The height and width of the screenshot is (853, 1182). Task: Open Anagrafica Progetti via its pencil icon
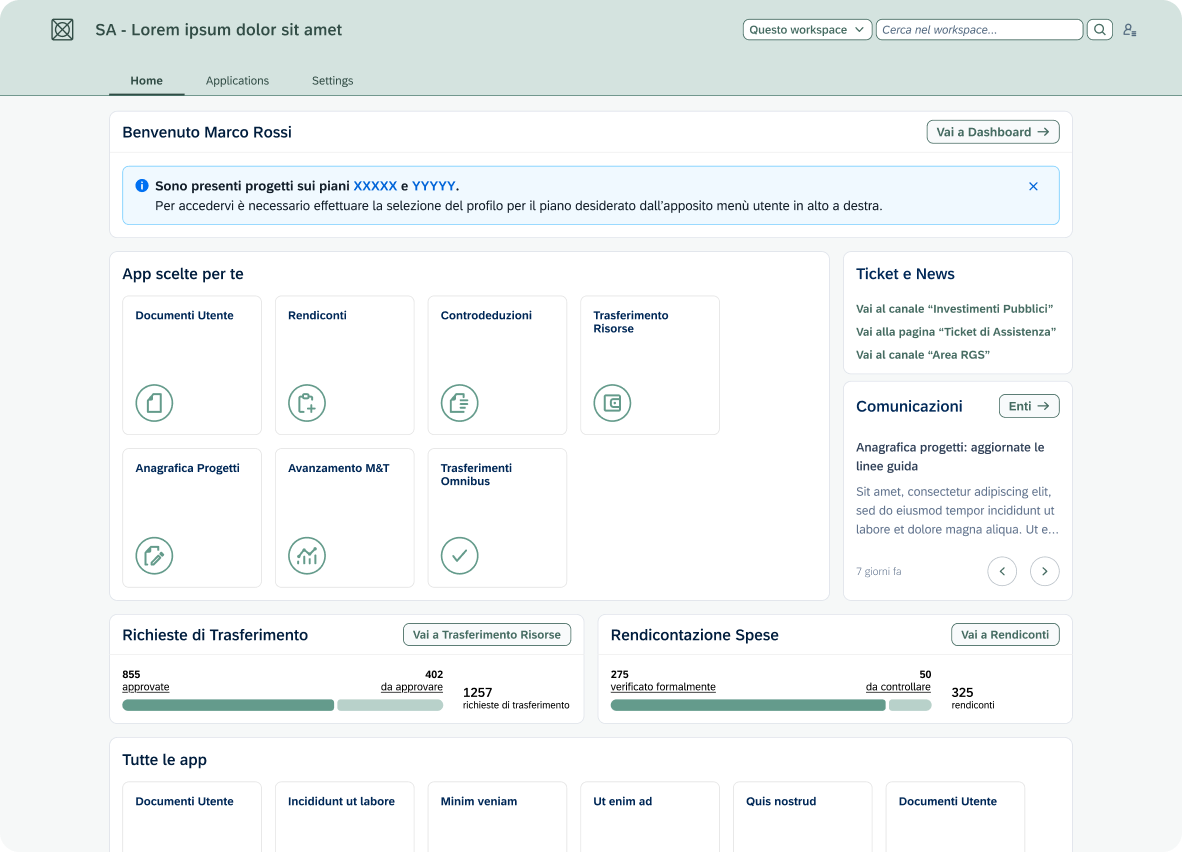[x=154, y=555]
